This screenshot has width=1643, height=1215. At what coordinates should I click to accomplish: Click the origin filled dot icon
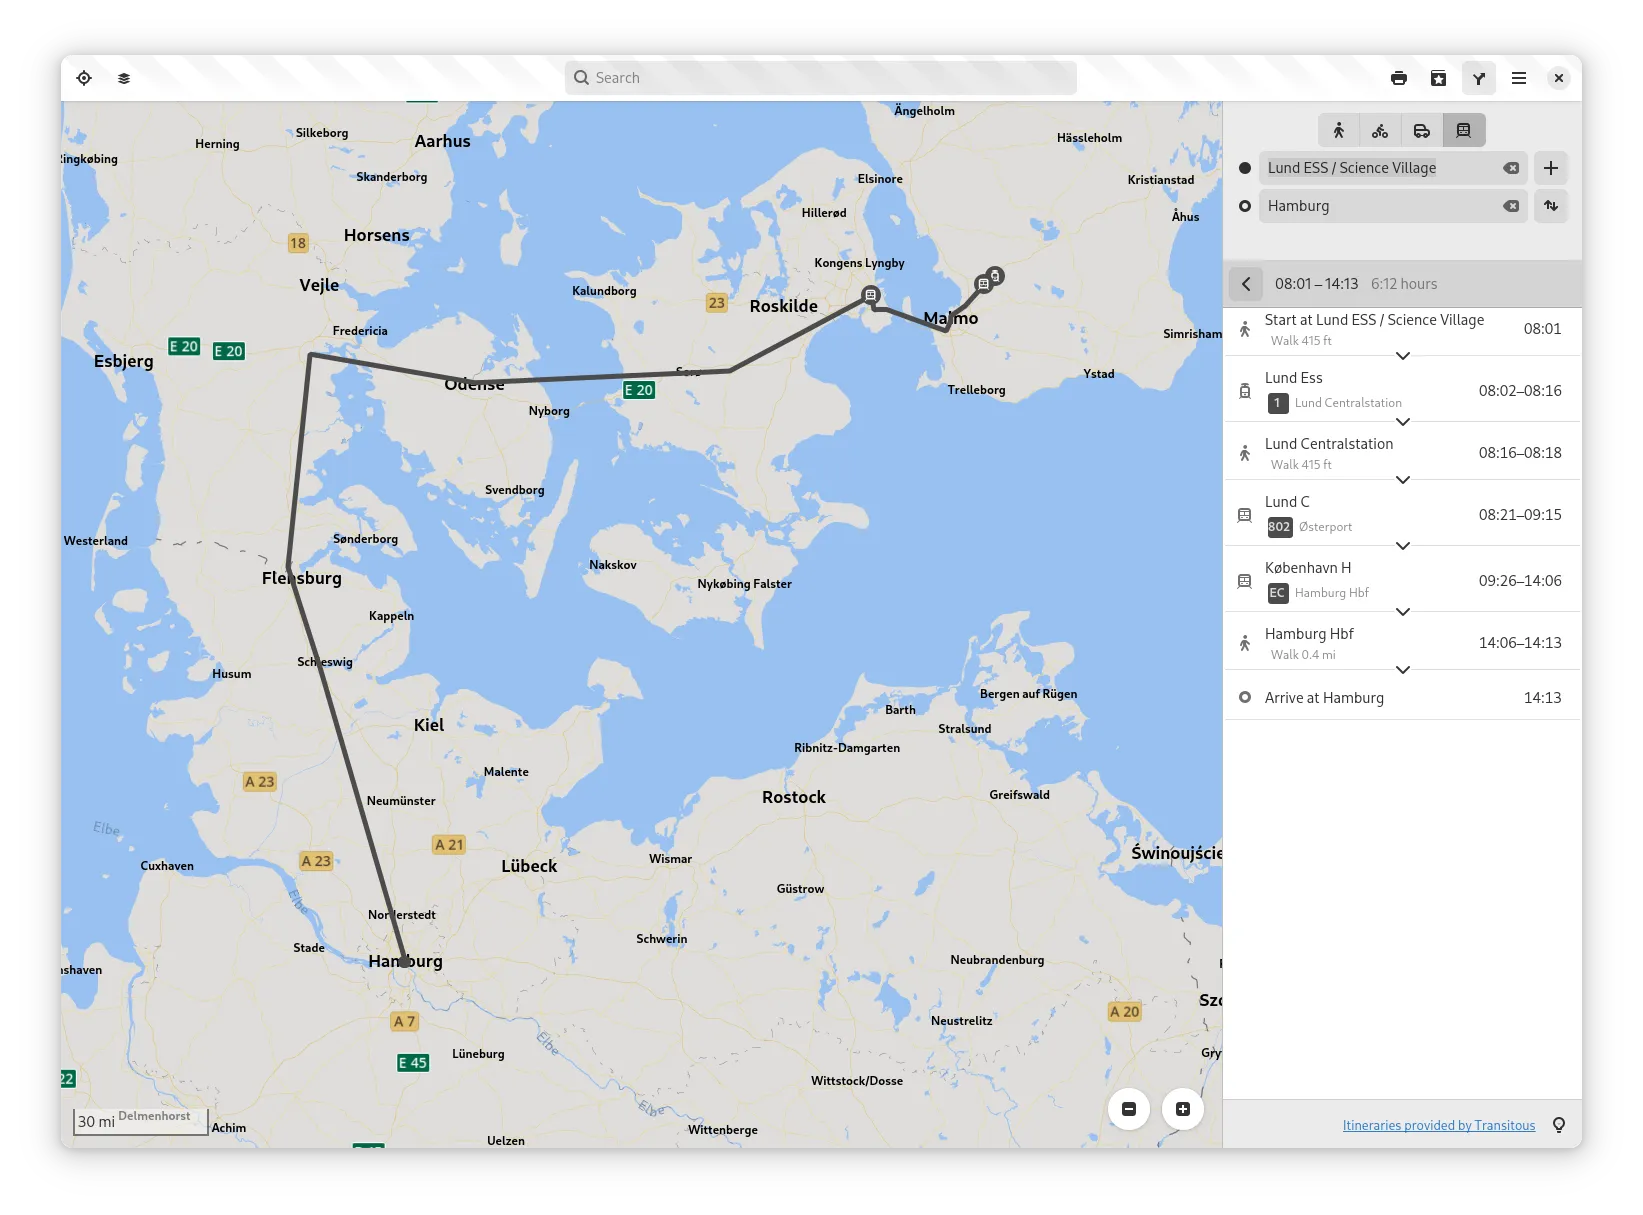[x=1245, y=168]
